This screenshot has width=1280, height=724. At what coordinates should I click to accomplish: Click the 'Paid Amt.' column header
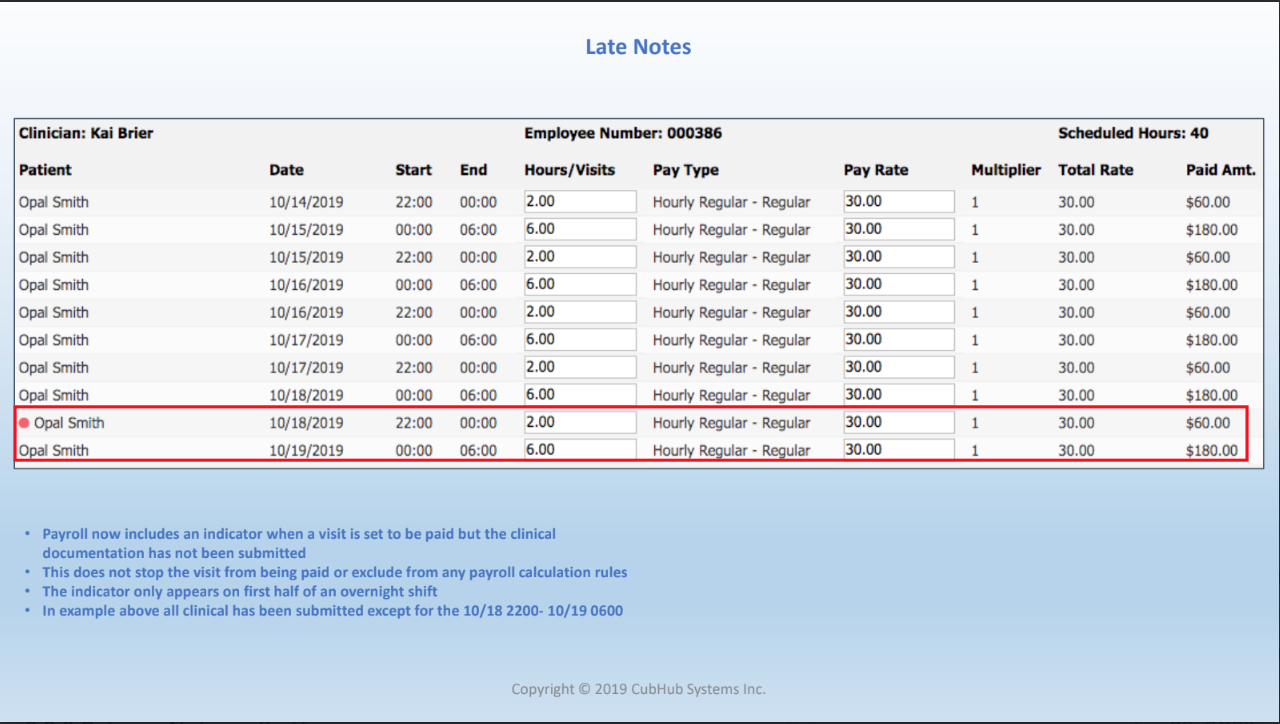coord(1221,170)
